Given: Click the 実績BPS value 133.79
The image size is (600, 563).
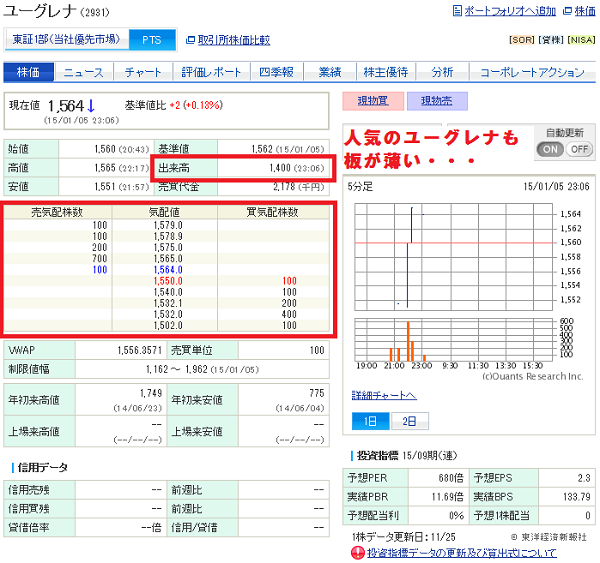Looking at the screenshot, I should [x=577, y=497].
